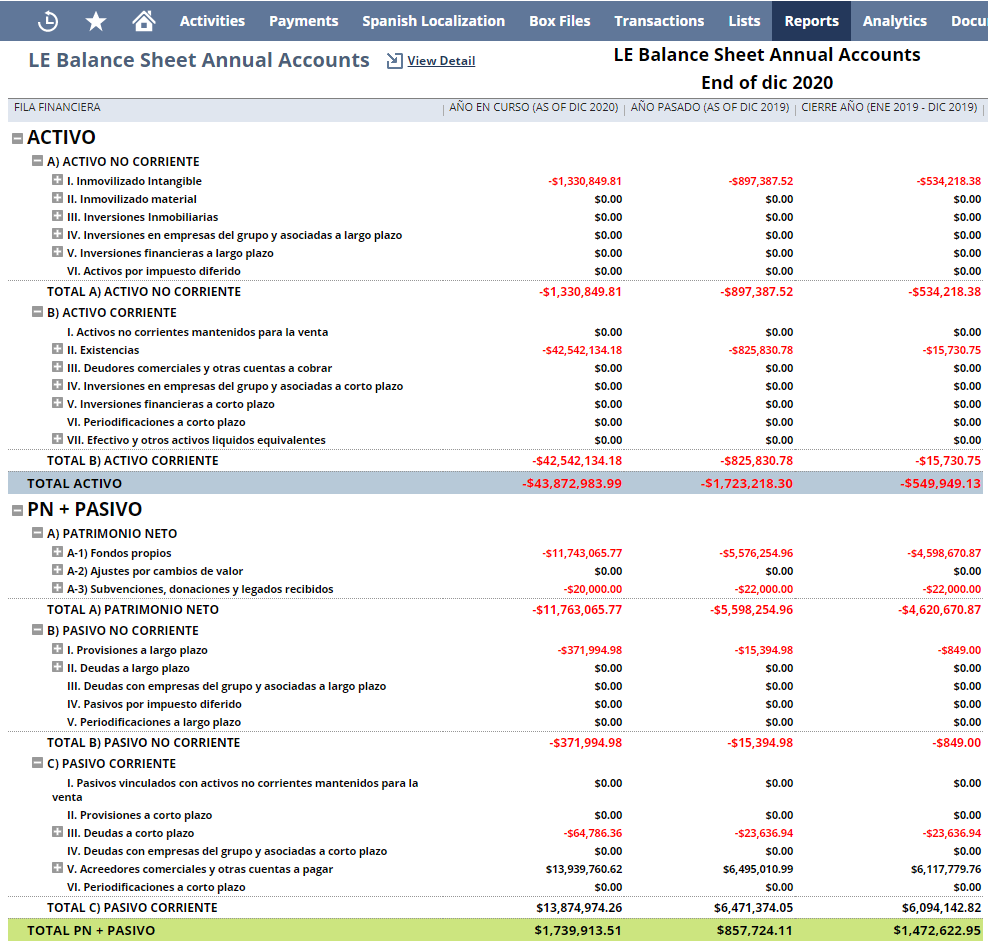Open the Activities menu
988x945 pixels.
tap(212, 21)
